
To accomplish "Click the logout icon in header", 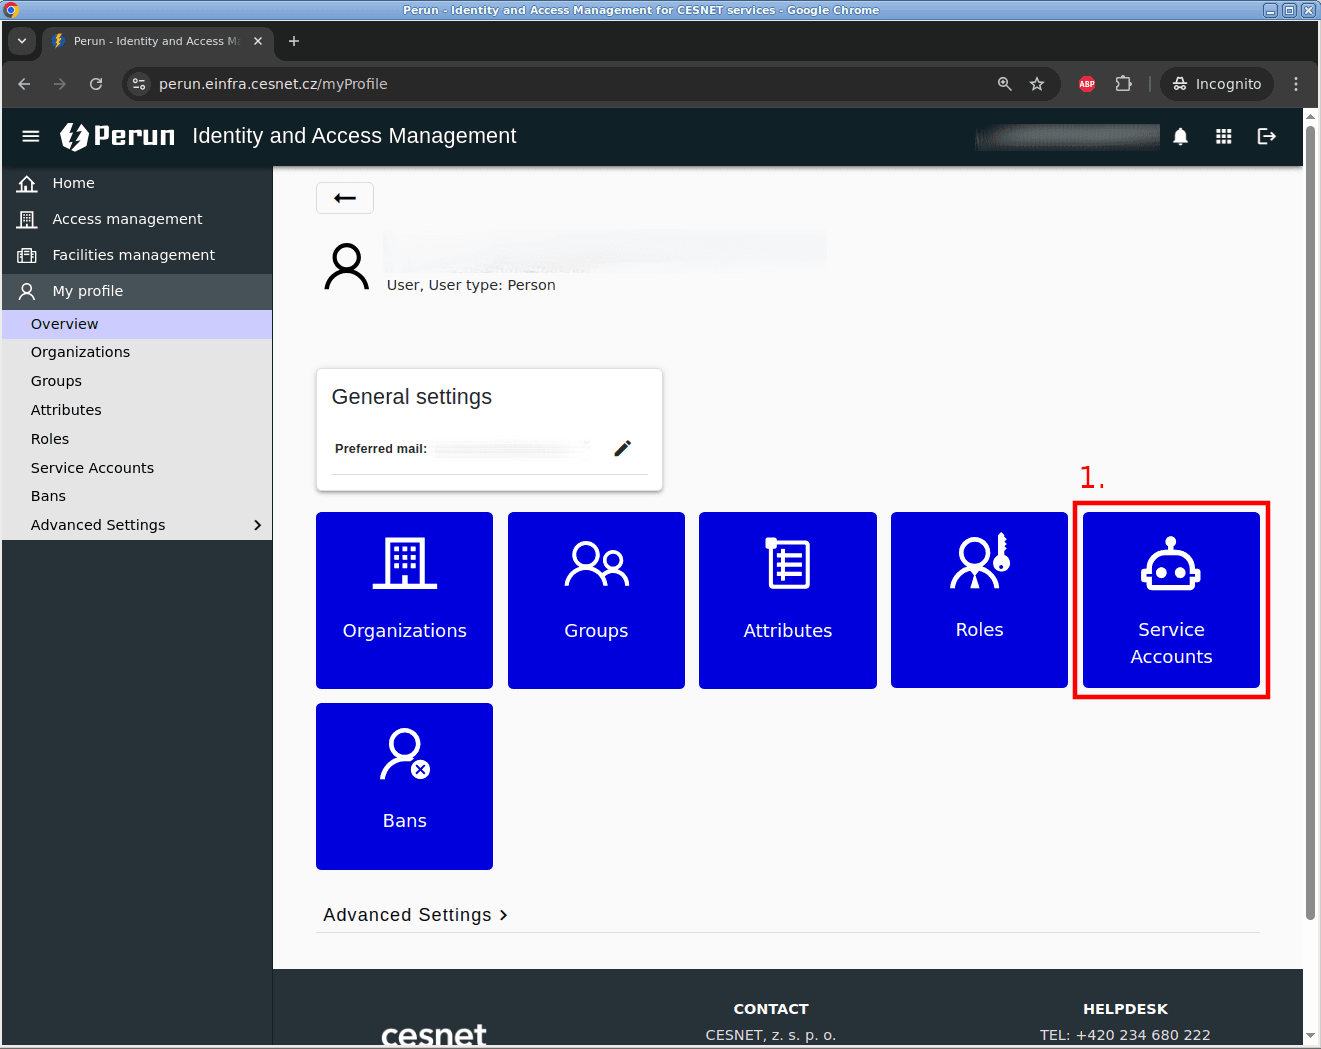I will pos(1266,136).
